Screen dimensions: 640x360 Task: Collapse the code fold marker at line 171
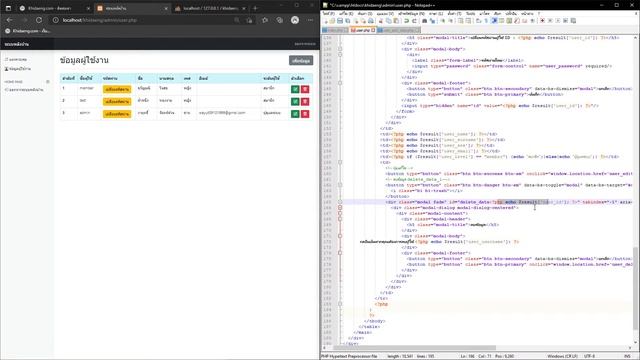pyautogui.click(x=340, y=236)
